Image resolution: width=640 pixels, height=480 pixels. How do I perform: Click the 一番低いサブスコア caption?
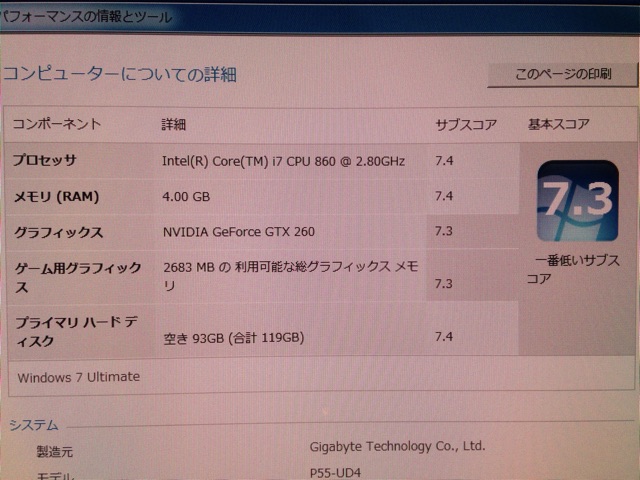(573, 269)
